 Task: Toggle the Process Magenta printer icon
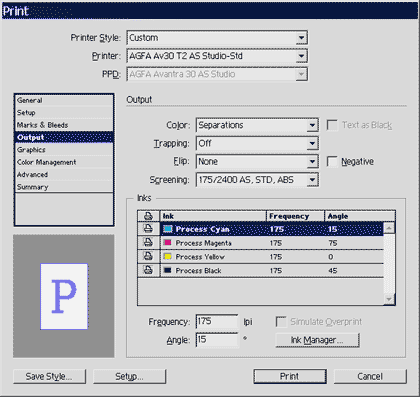[x=148, y=243]
